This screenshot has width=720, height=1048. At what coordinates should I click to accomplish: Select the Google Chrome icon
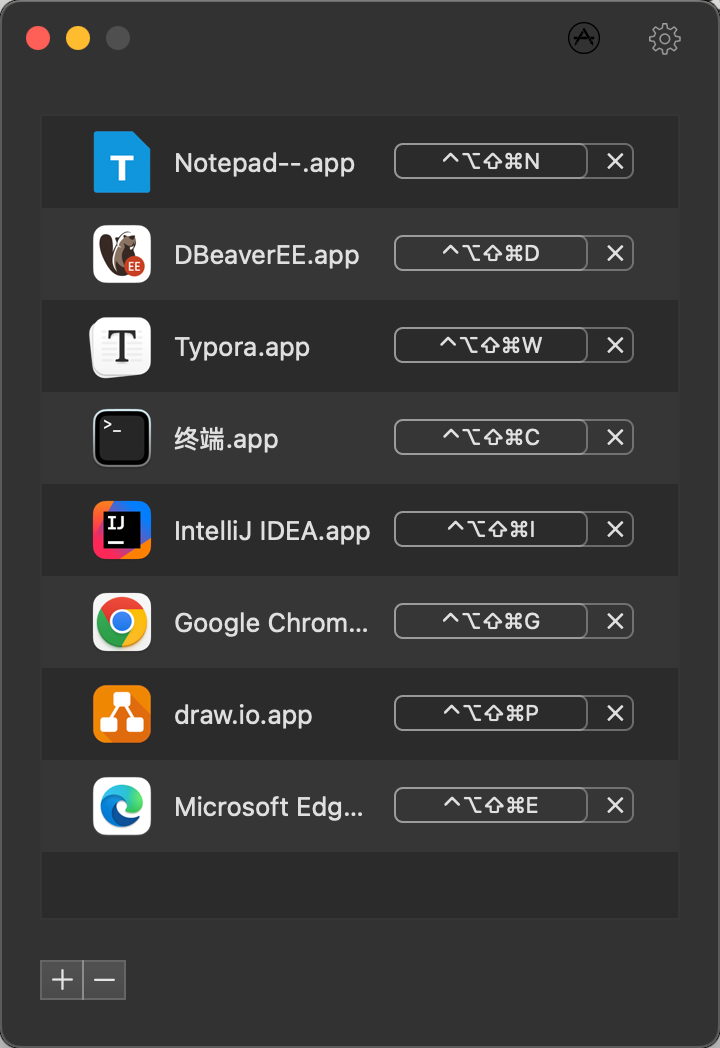pyautogui.click(x=122, y=622)
